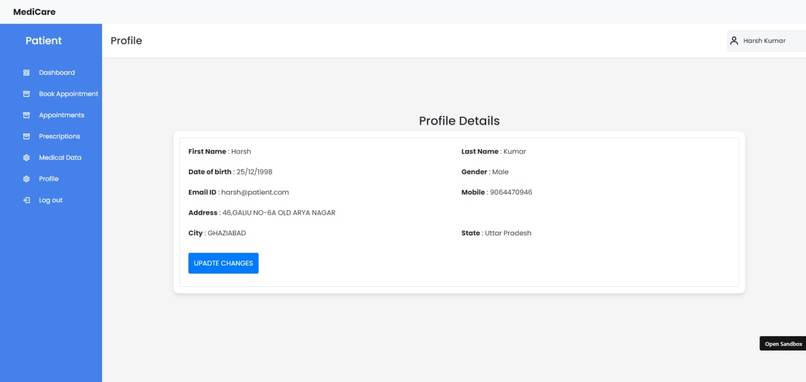Open the Prescriptions menu item

coord(59,136)
